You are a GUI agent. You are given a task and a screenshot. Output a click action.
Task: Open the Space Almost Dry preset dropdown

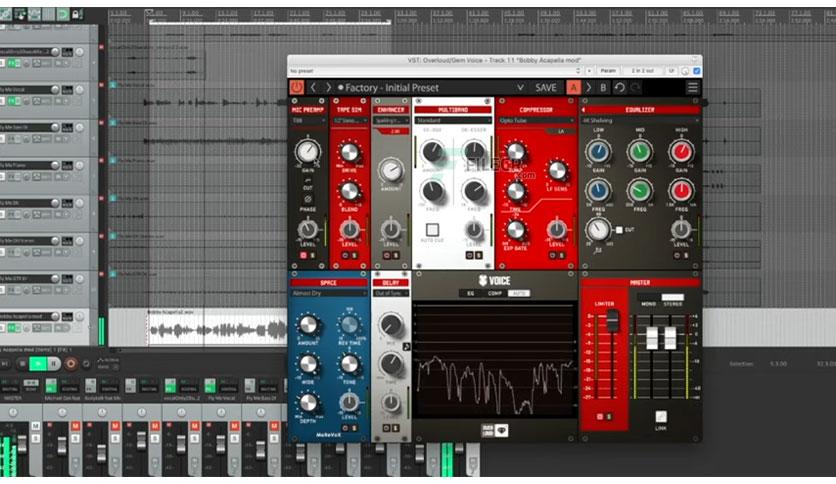328,294
